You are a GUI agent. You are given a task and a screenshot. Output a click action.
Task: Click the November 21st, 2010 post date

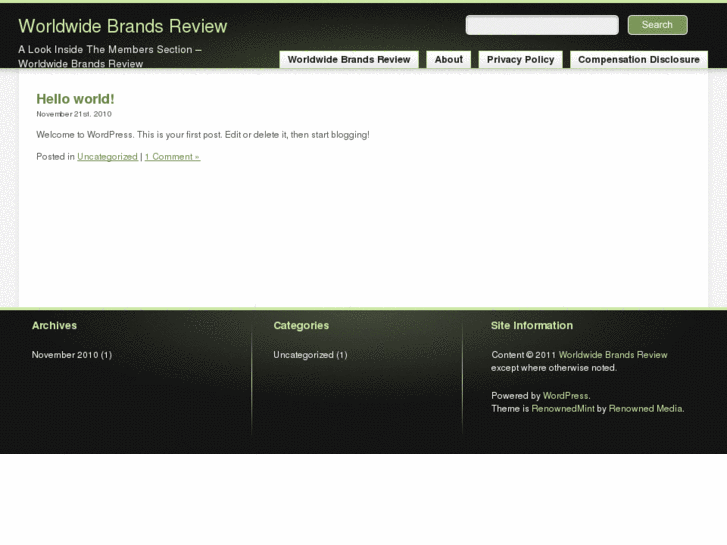tap(74, 114)
